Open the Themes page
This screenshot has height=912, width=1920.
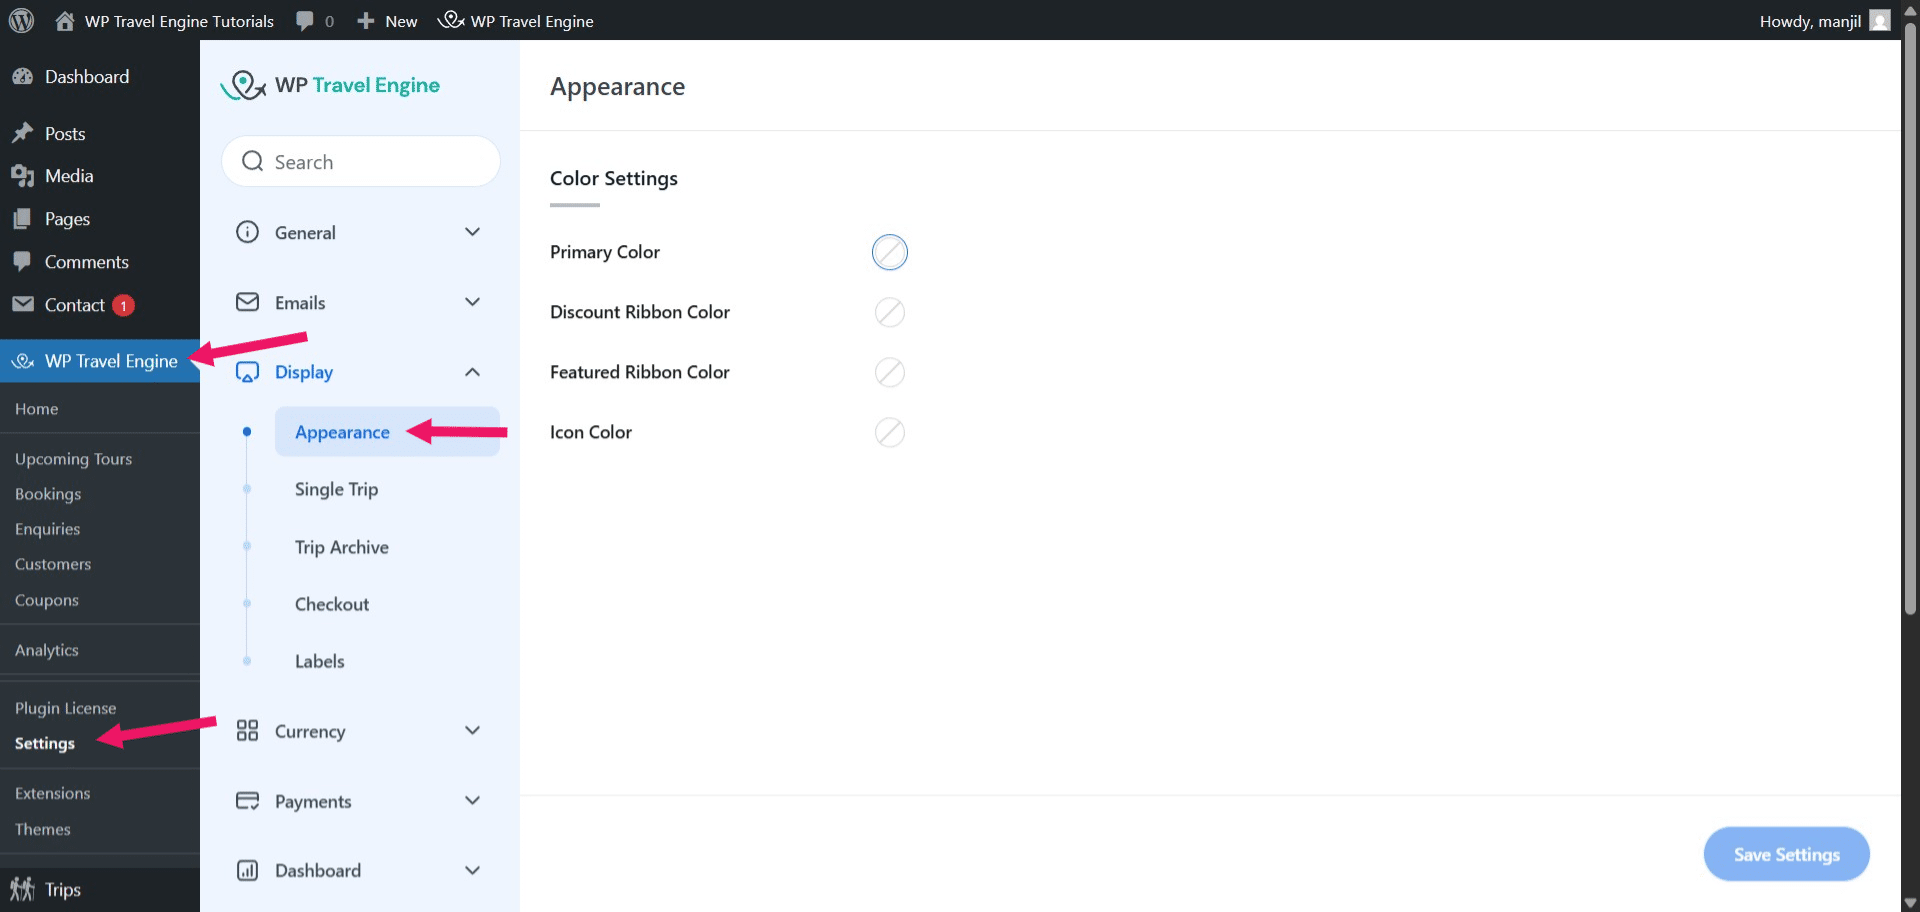click(42, 829)
